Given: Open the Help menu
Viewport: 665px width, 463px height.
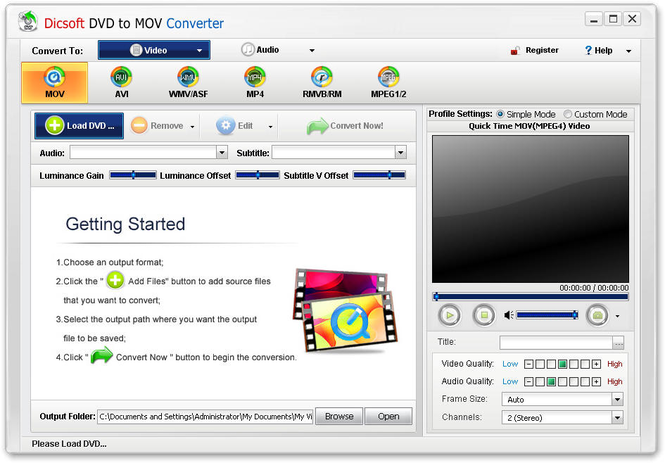Looking at the screenshot, I should point(598,50).
